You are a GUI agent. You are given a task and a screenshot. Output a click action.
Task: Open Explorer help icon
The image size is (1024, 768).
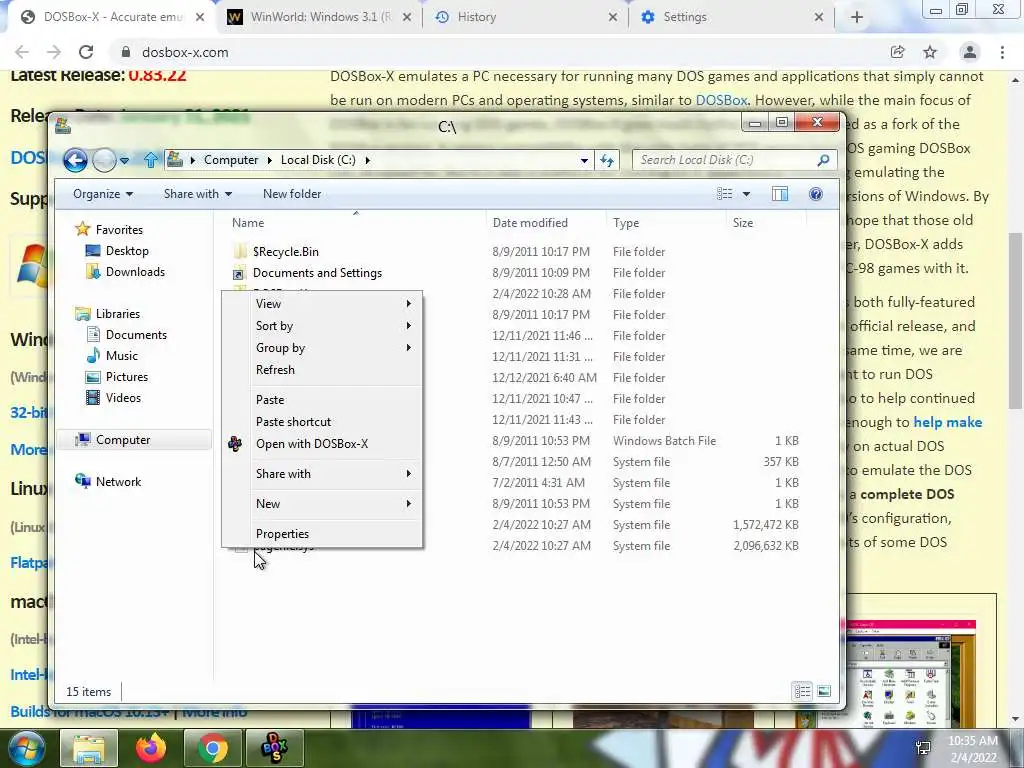click(816, 194)
